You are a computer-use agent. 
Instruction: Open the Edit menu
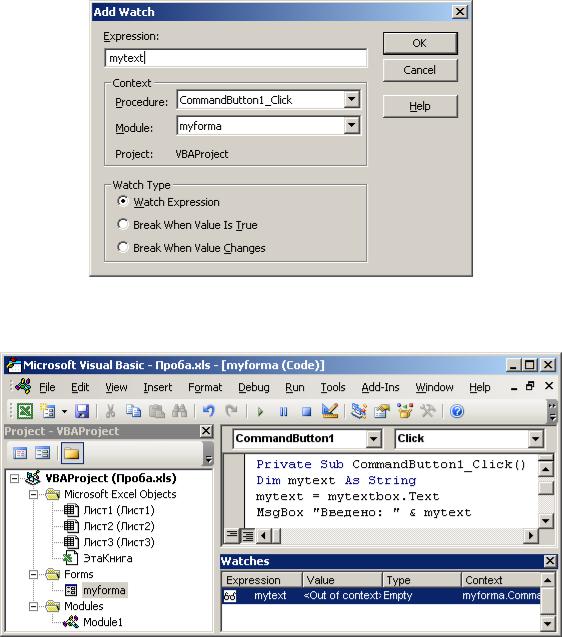tap(80, 387)
